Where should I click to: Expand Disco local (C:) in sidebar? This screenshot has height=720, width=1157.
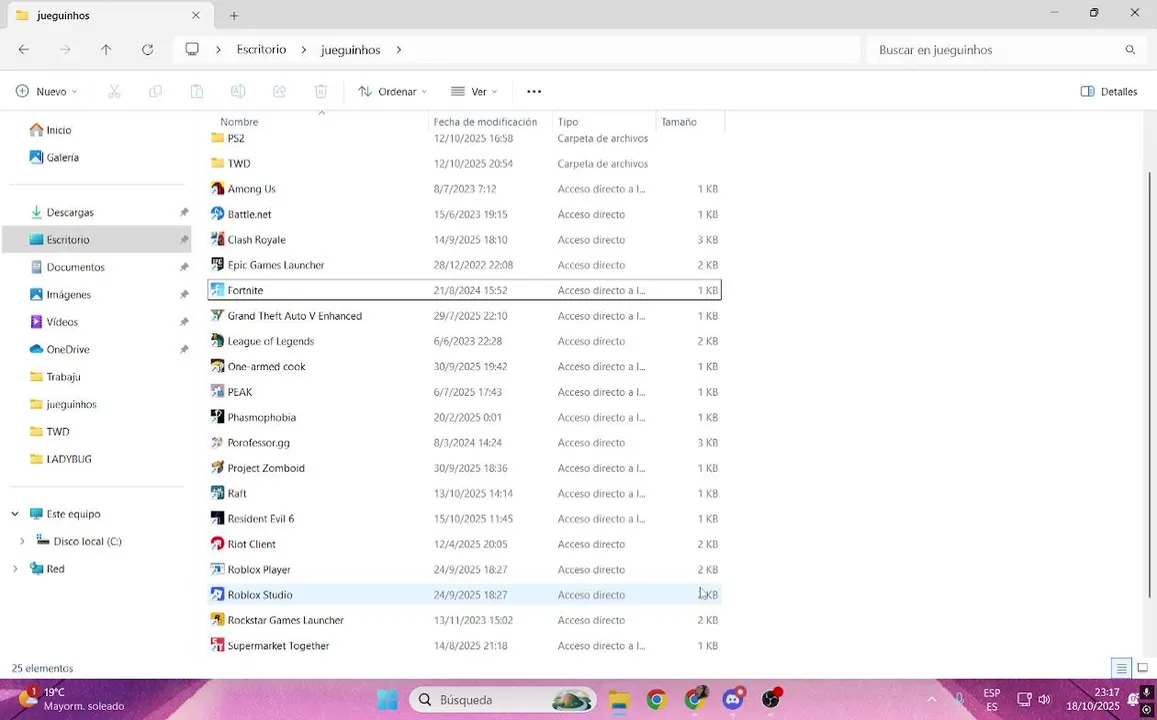22,541
